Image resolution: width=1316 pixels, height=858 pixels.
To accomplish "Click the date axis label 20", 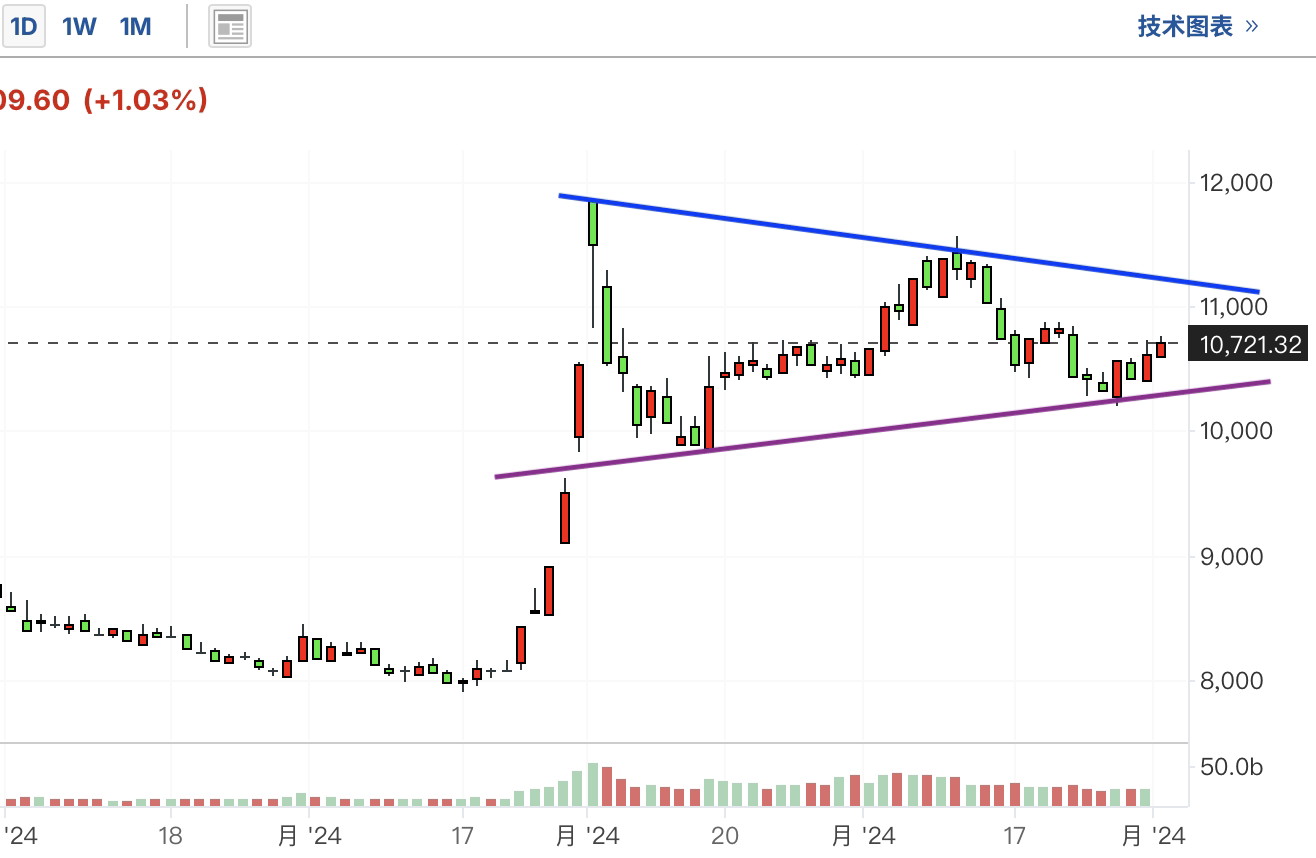I will 725,834.
